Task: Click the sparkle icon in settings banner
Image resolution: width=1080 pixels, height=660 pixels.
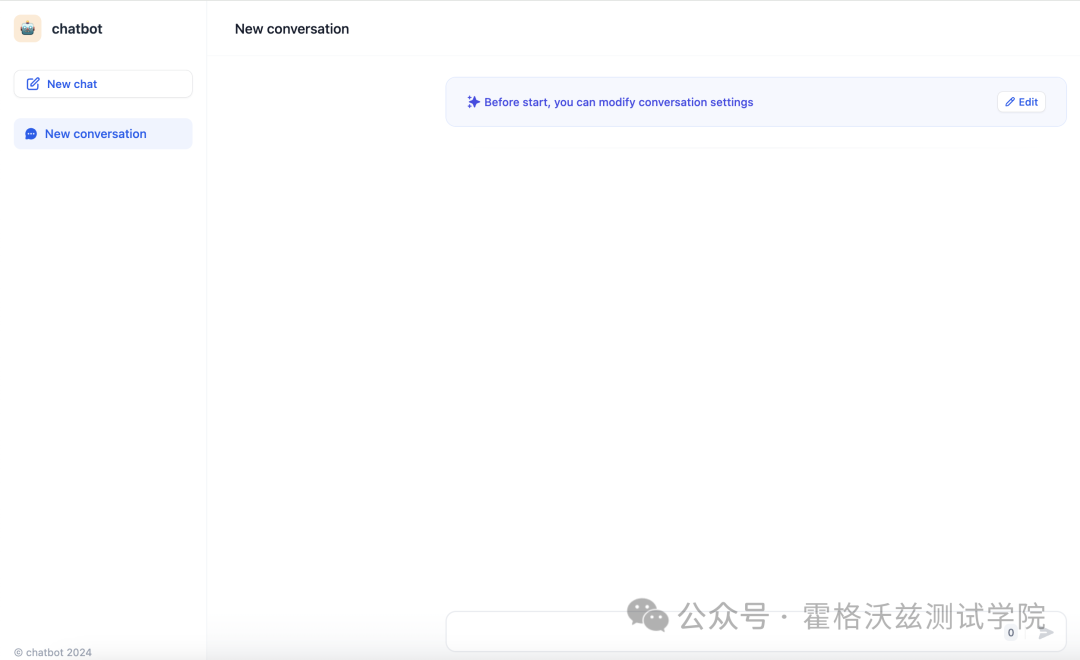Action: (x=473, y=102)
